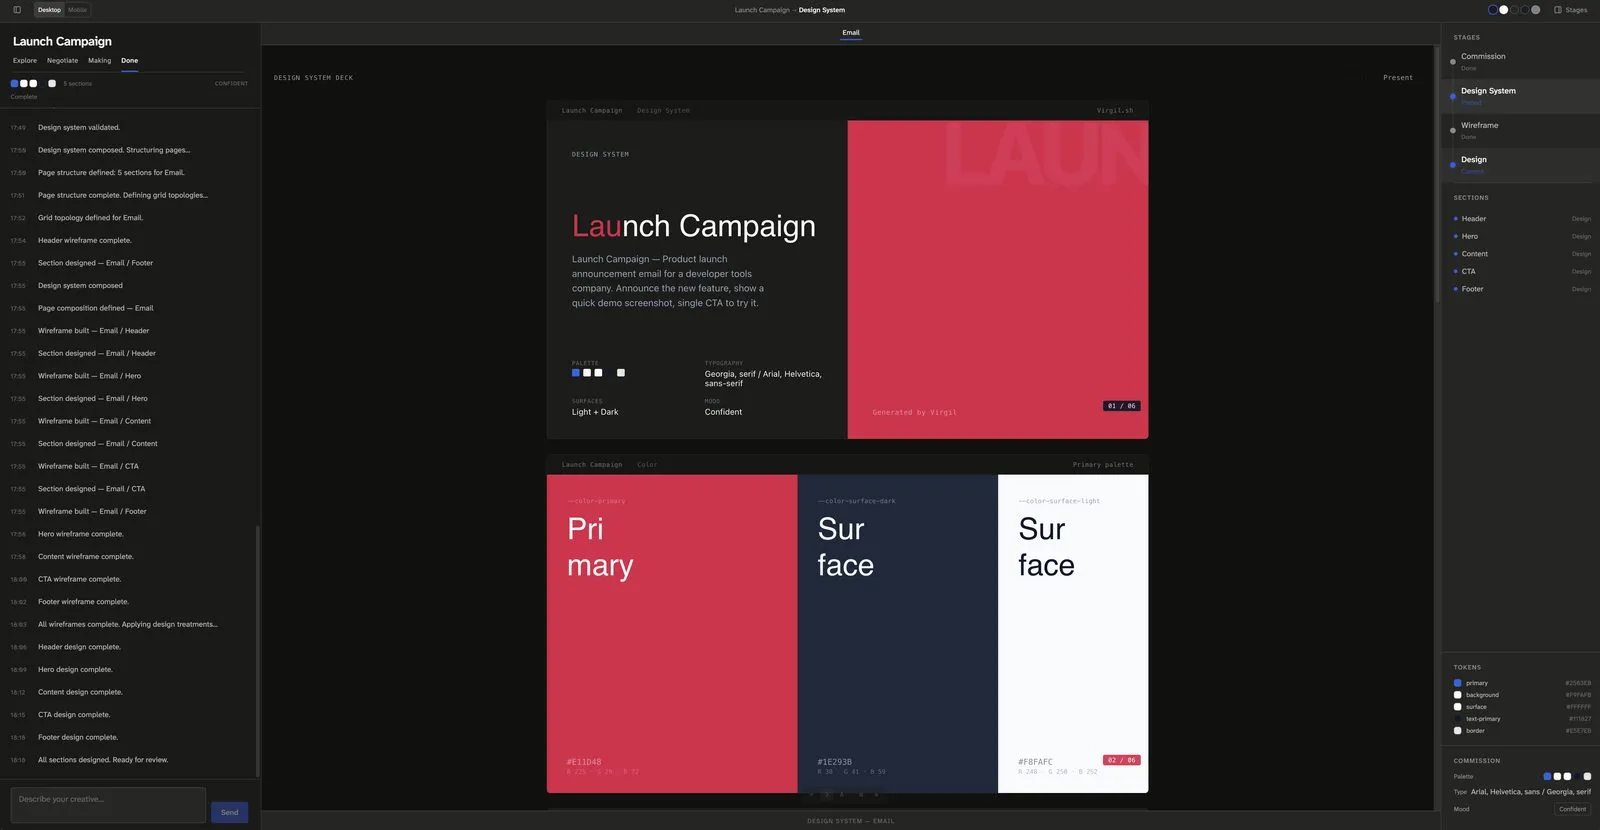This screenshot has width=1600, height=830.
Task: Open the Header section in Sections list
Action: pyautogui.click(x=1522, y=219)
